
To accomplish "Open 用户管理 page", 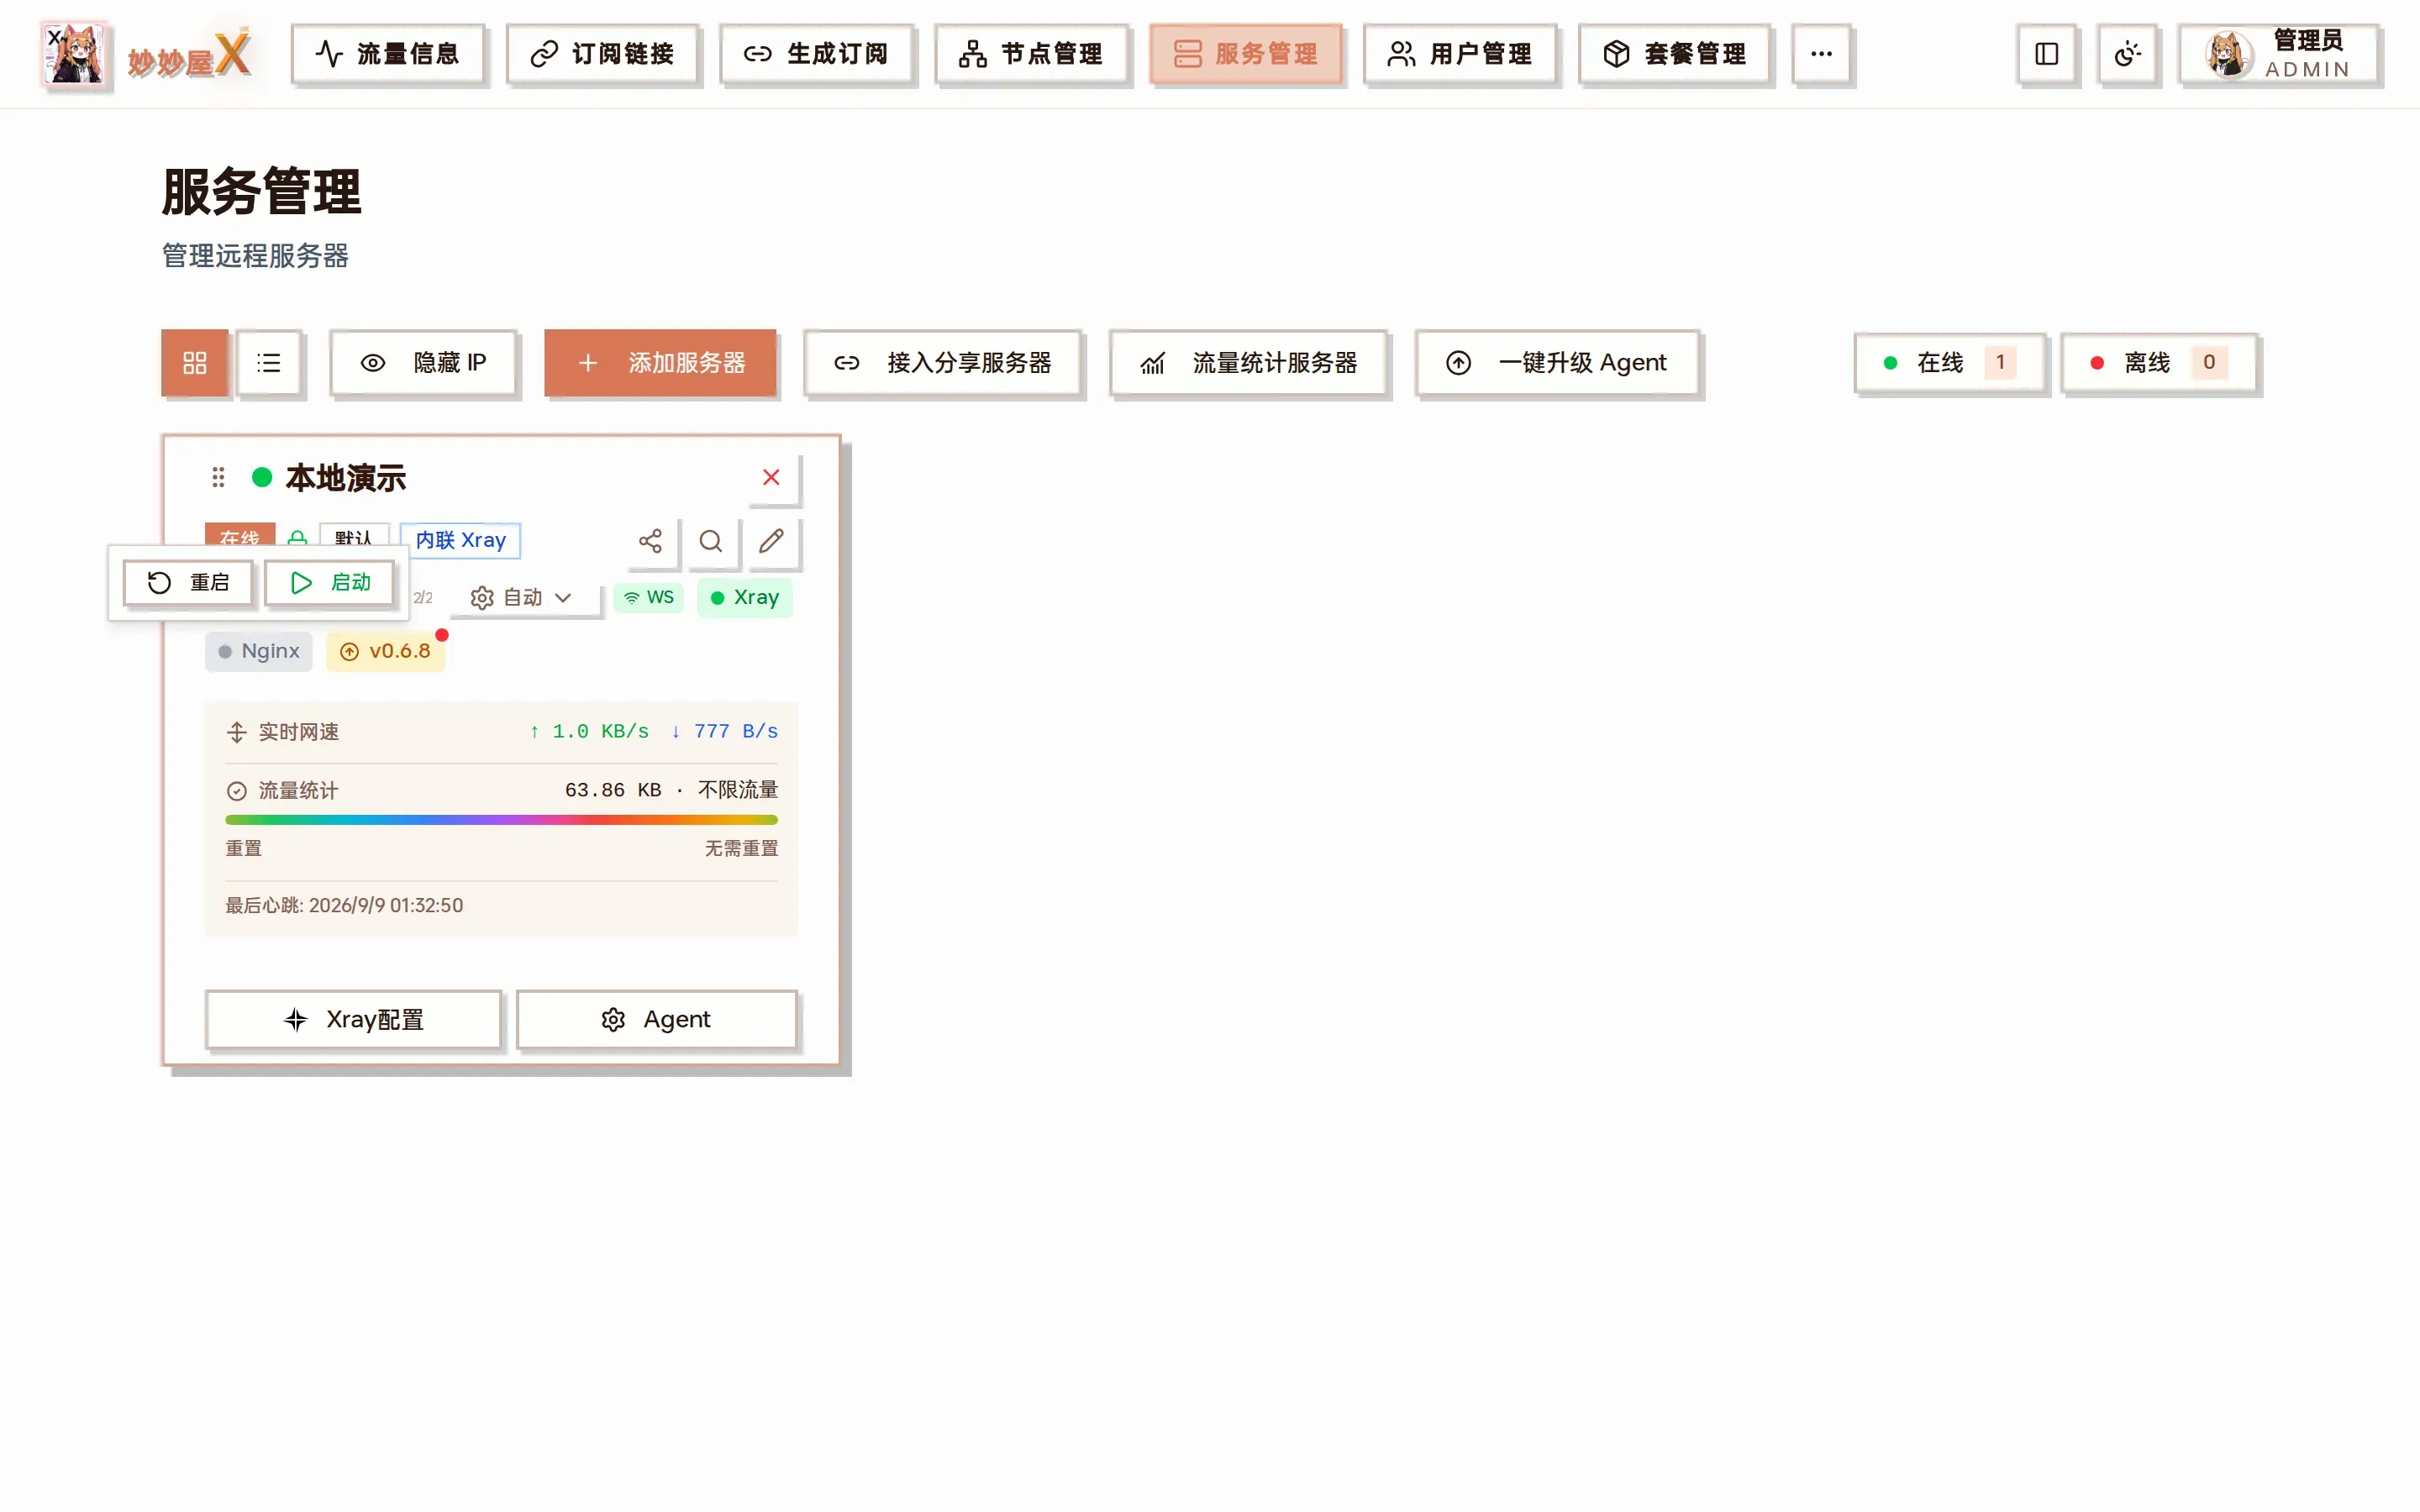I will point(1460,54).
